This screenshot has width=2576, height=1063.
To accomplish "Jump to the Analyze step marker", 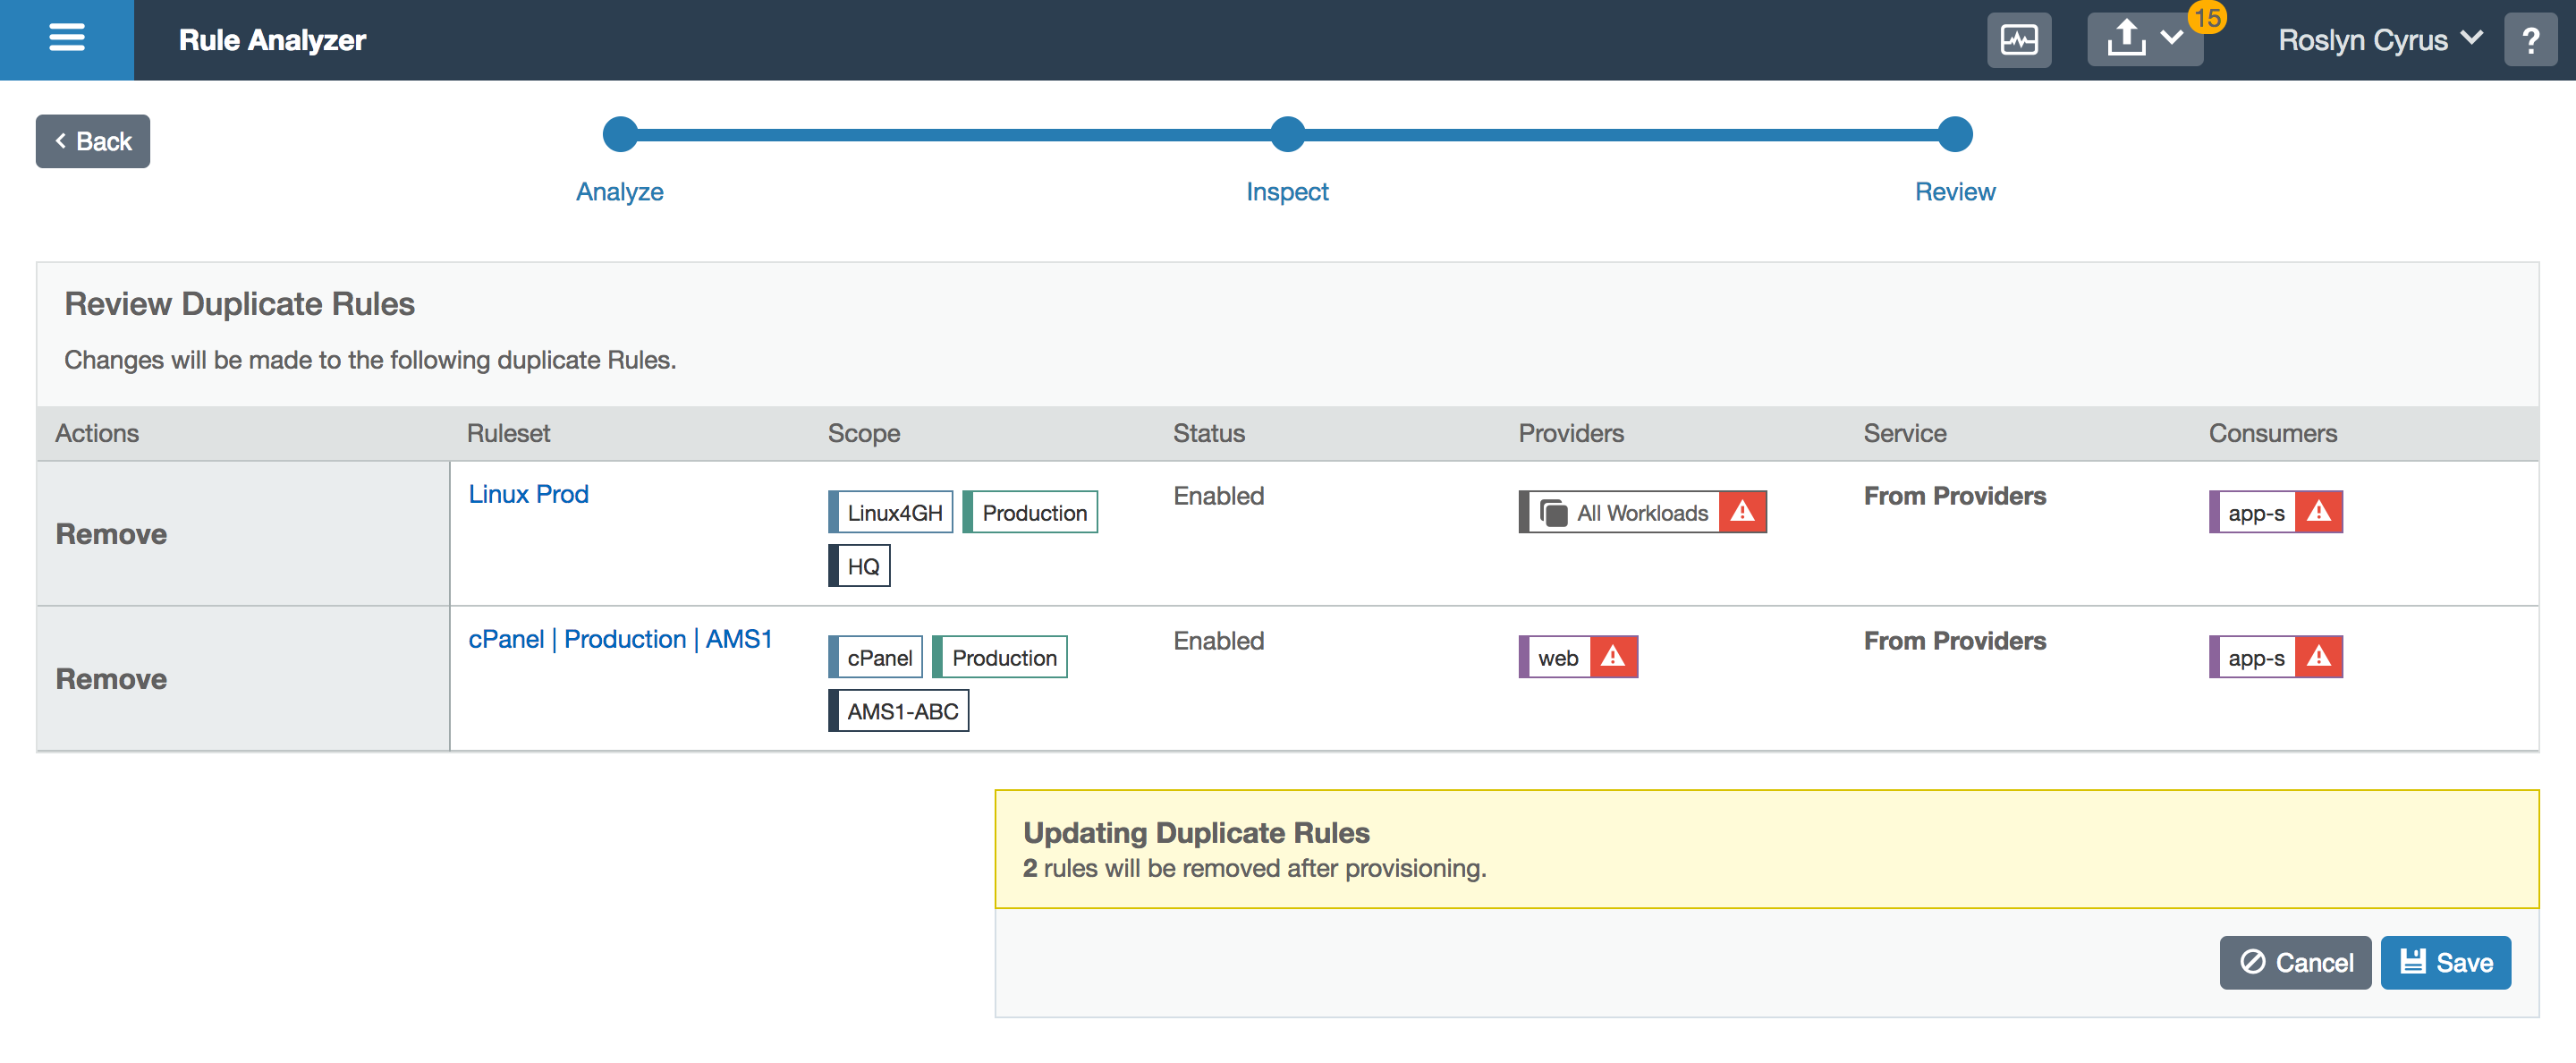I will pos(620,134).
